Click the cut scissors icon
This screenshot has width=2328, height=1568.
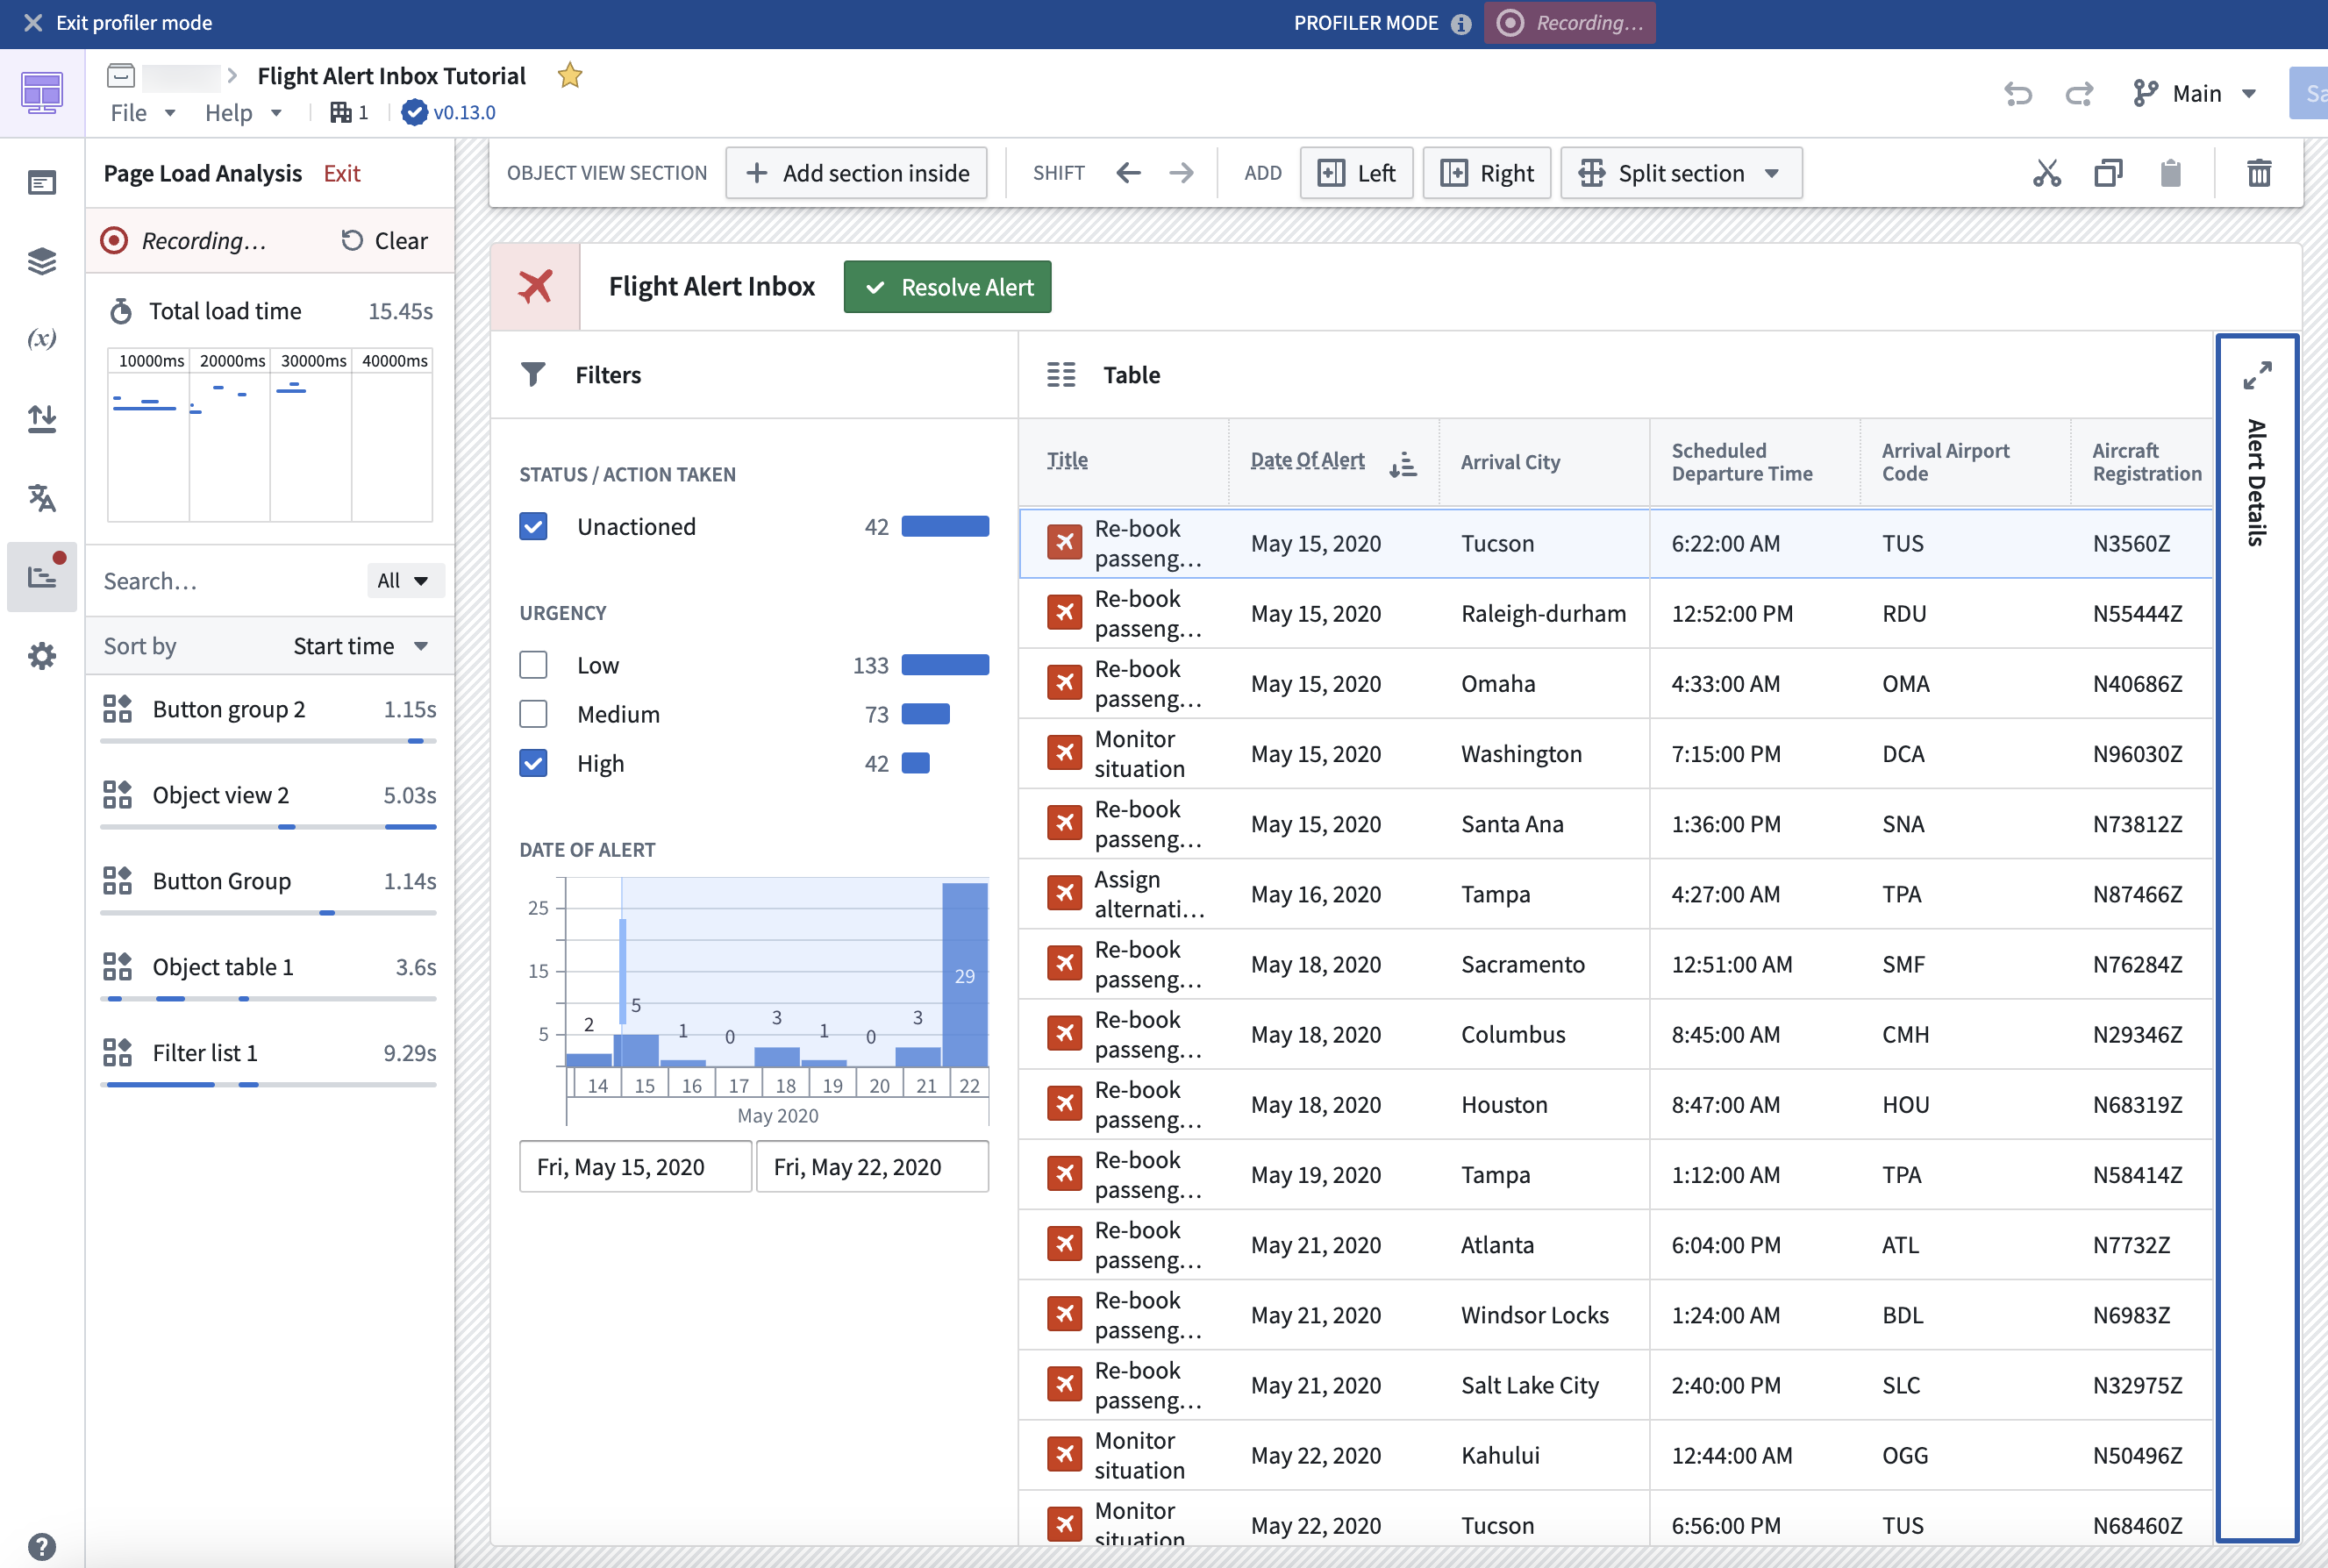pyautogui.click(x=2046, y=173)
